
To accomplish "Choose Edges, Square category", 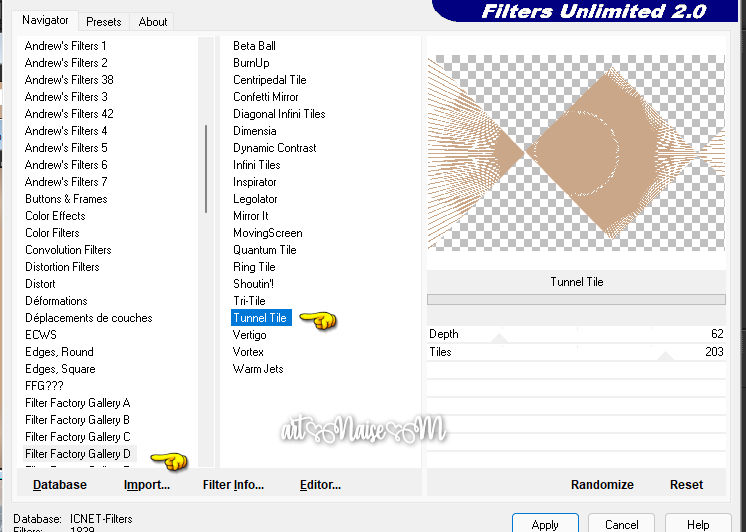I will tap(60, 369).
